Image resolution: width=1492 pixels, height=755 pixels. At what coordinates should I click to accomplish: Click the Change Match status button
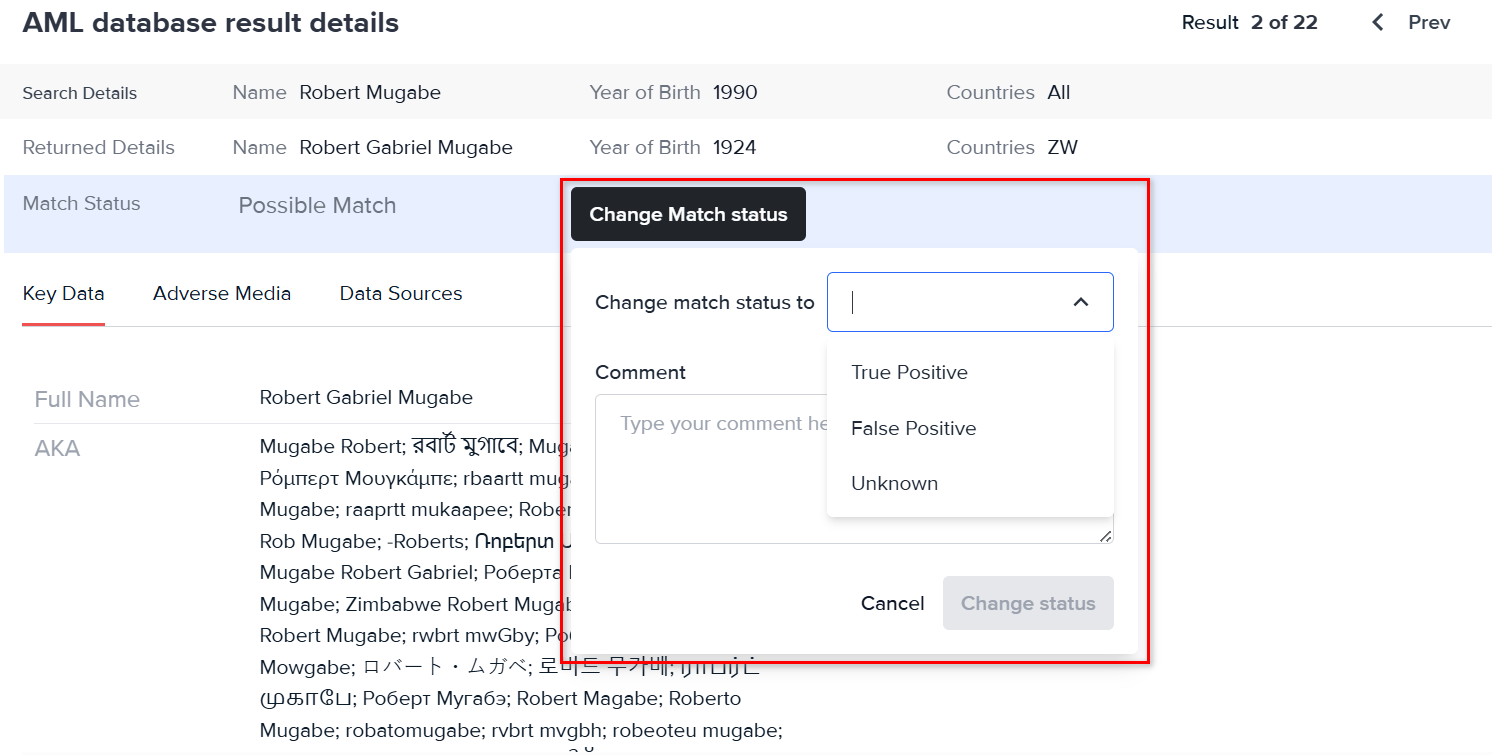[688, 214]
